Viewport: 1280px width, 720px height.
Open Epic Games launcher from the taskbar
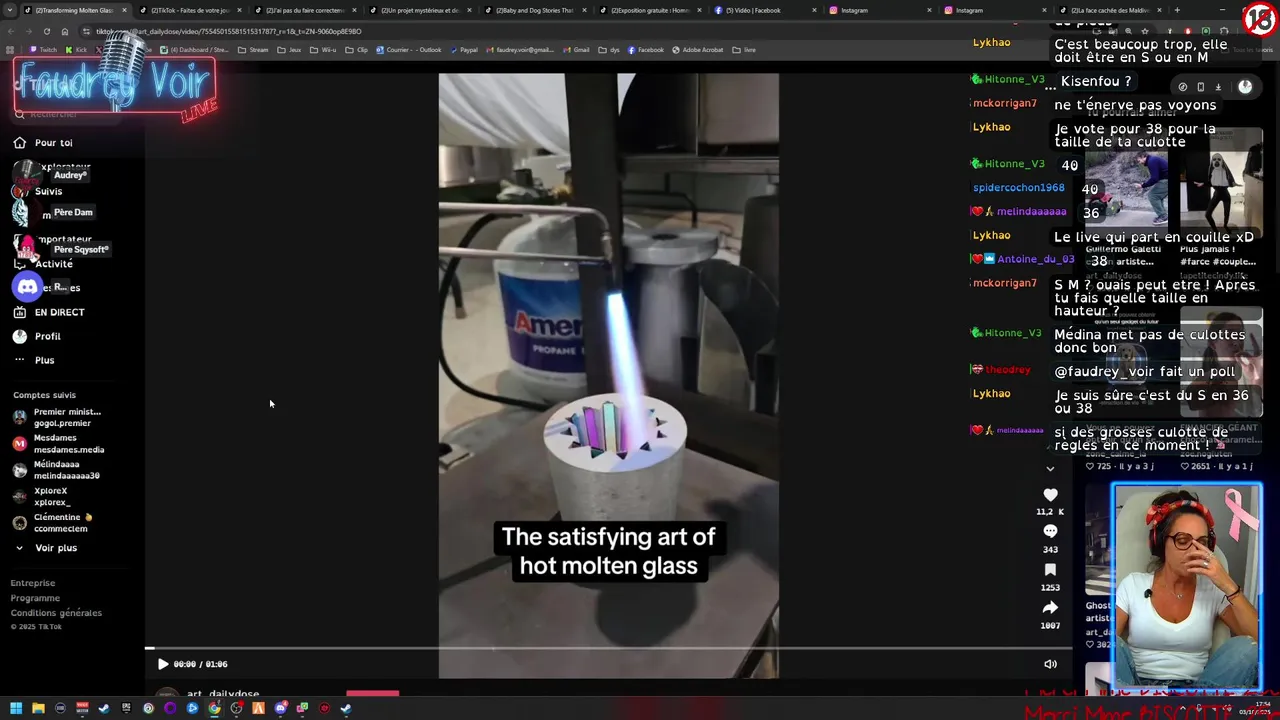click(126, 708)
